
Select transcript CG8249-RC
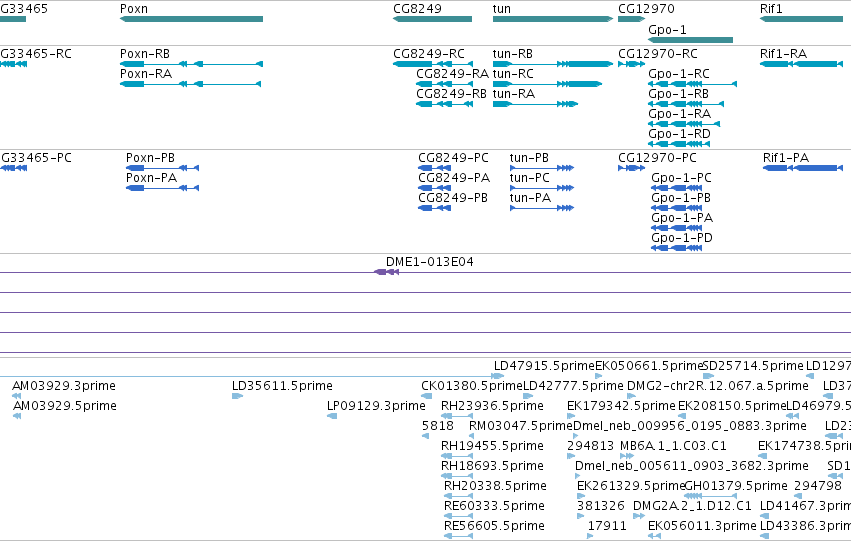click(x=433, y=64)
